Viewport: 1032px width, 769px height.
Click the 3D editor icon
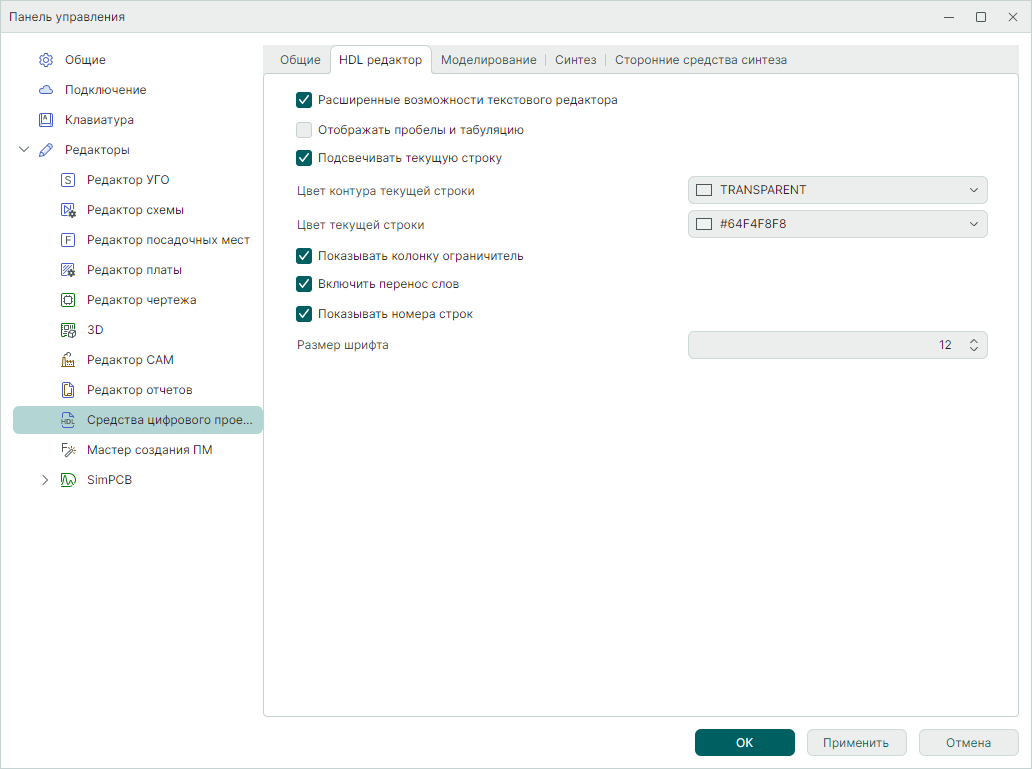point(68,330)
